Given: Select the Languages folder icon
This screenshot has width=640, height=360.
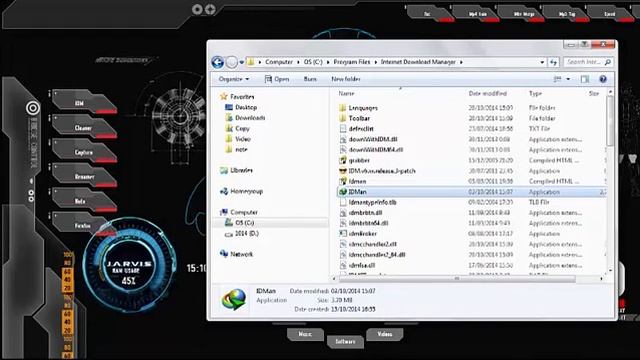Looking at the screenshot, I should (x=343, y=108).
